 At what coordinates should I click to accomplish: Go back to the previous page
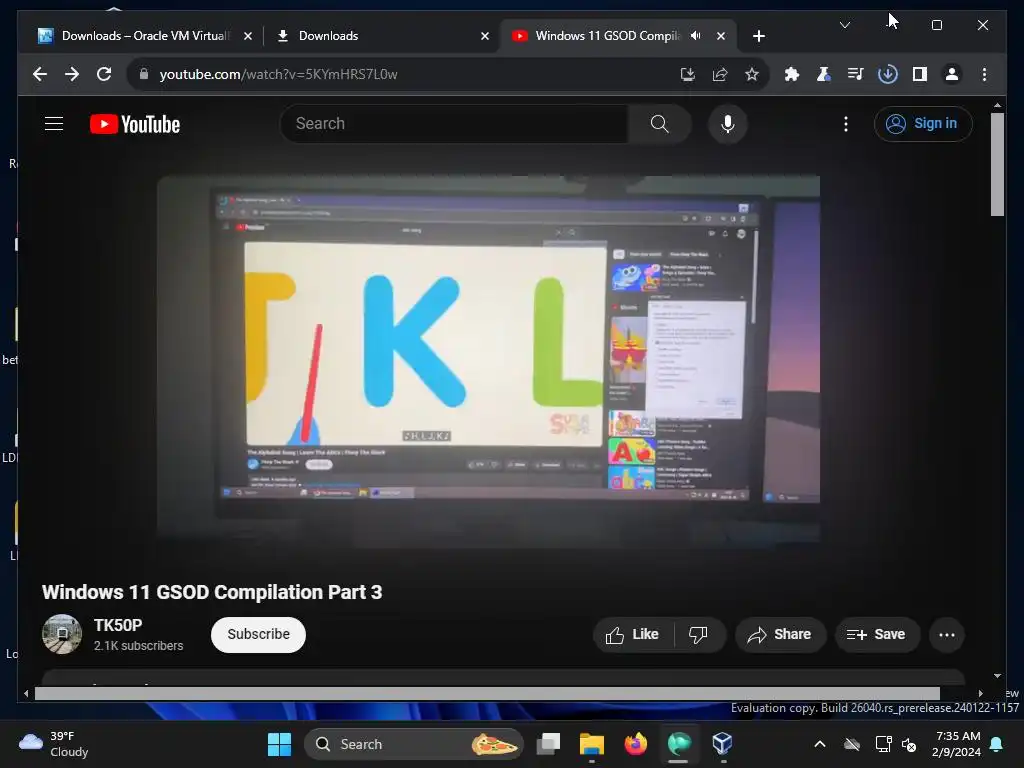click(x=40, y=74)
